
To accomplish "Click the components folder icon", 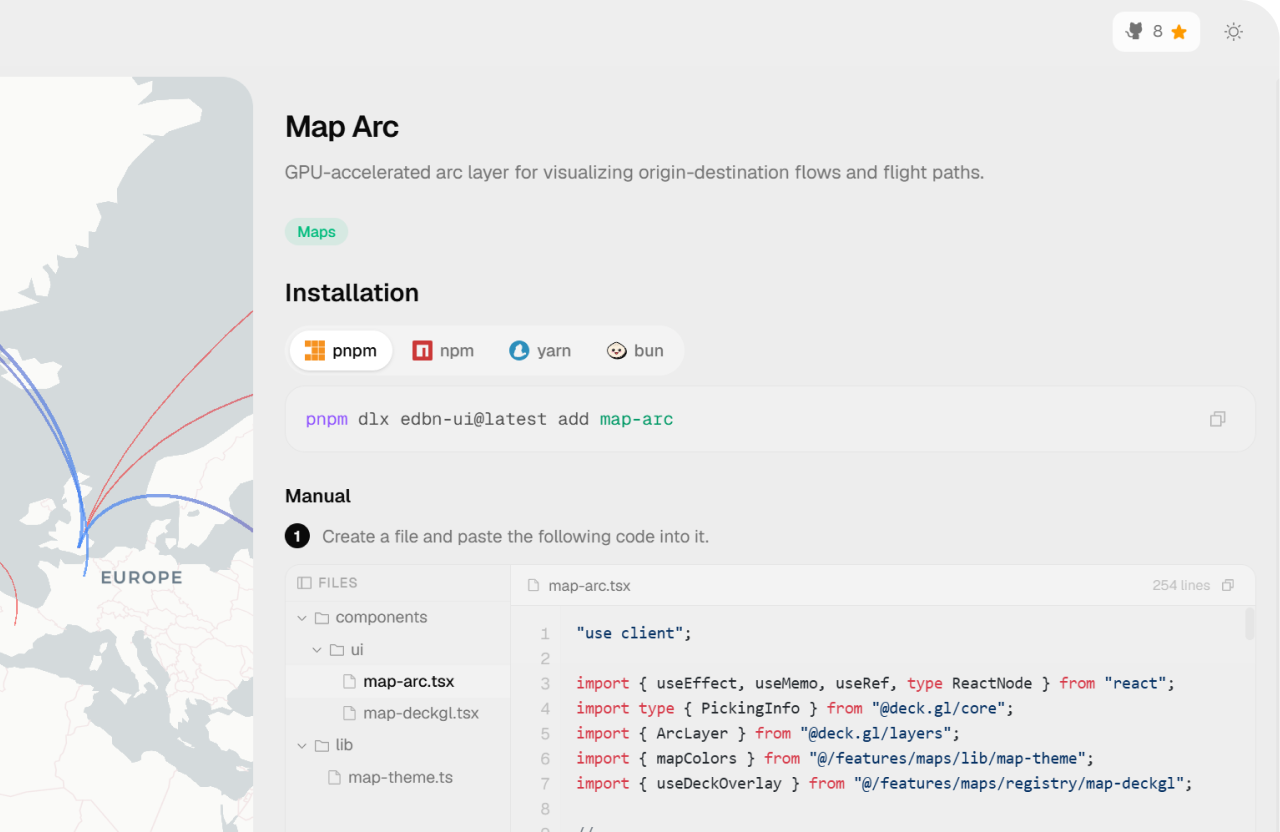I will (x=322, y=618).
